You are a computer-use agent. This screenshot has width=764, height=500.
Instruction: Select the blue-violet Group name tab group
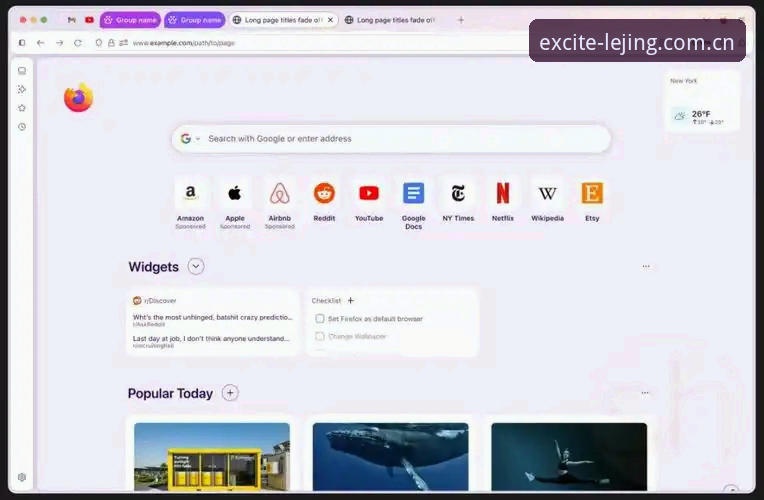tap(194, 20)
